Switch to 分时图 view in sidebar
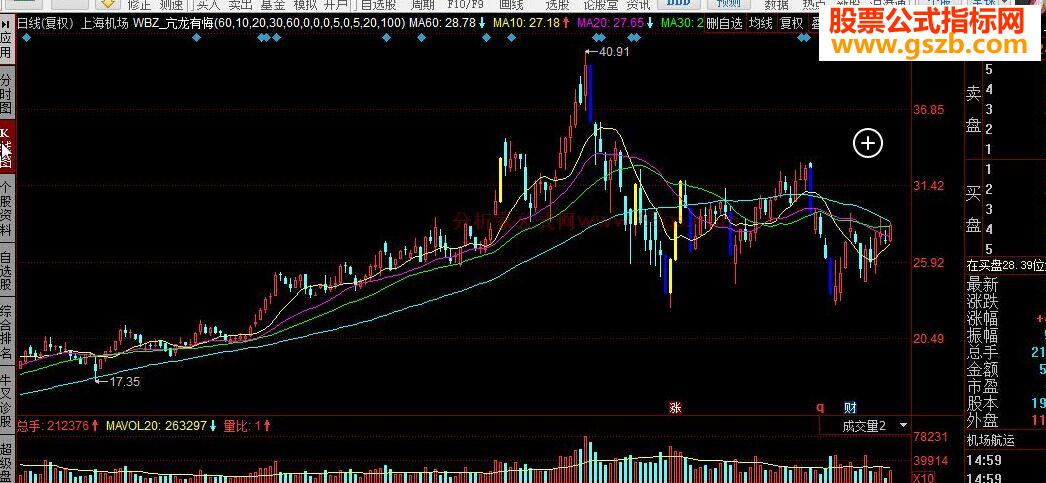 [x=6, y=92]
